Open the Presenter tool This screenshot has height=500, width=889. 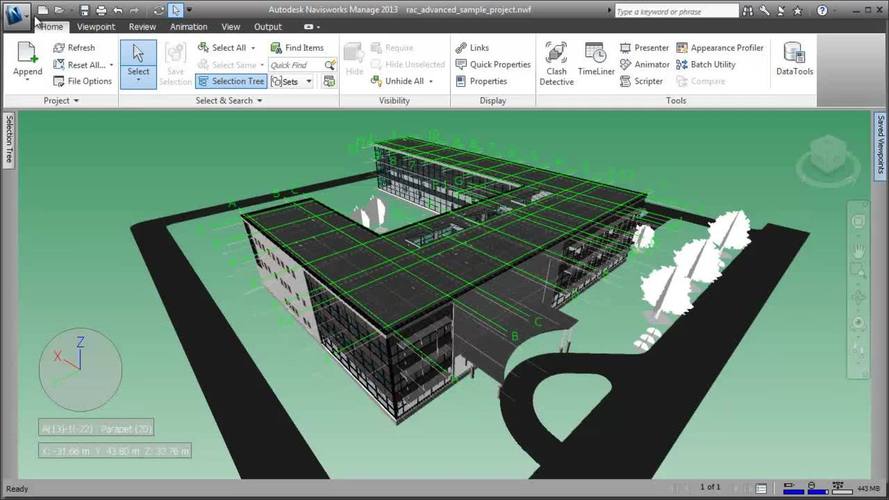point(644,48)
